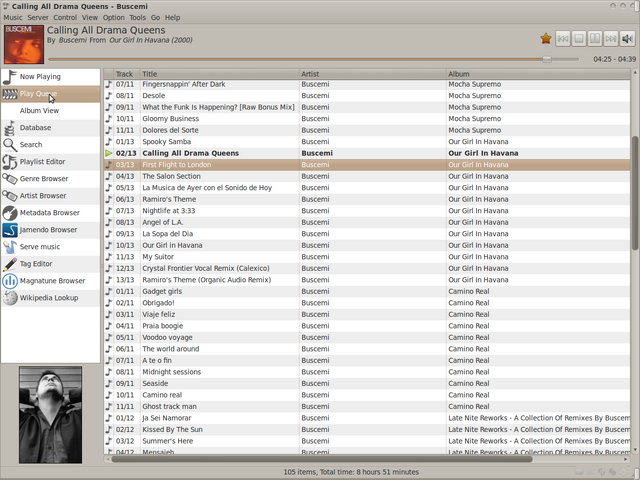This screenshot has height=480, width=640.
Task: Open the Music menu
Action: (x=13, y=18)
